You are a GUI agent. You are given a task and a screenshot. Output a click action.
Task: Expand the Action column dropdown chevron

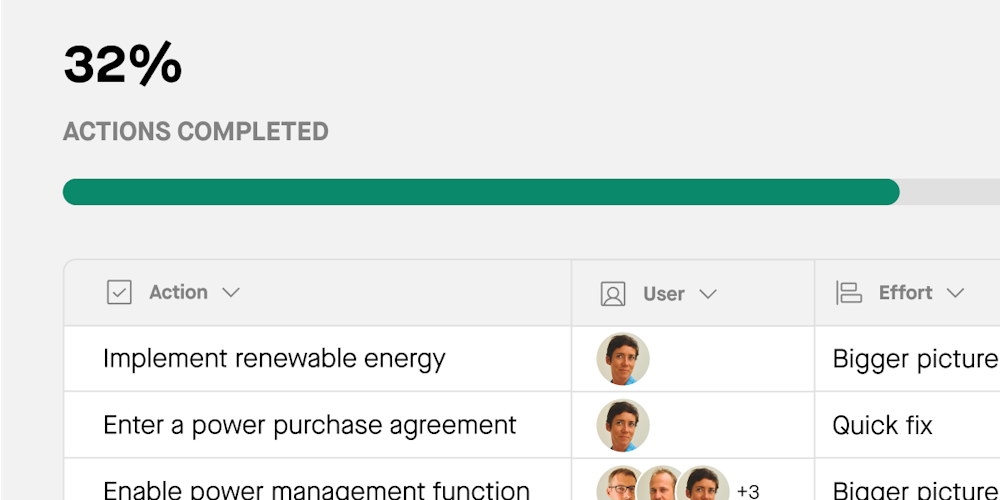(231, 292)
